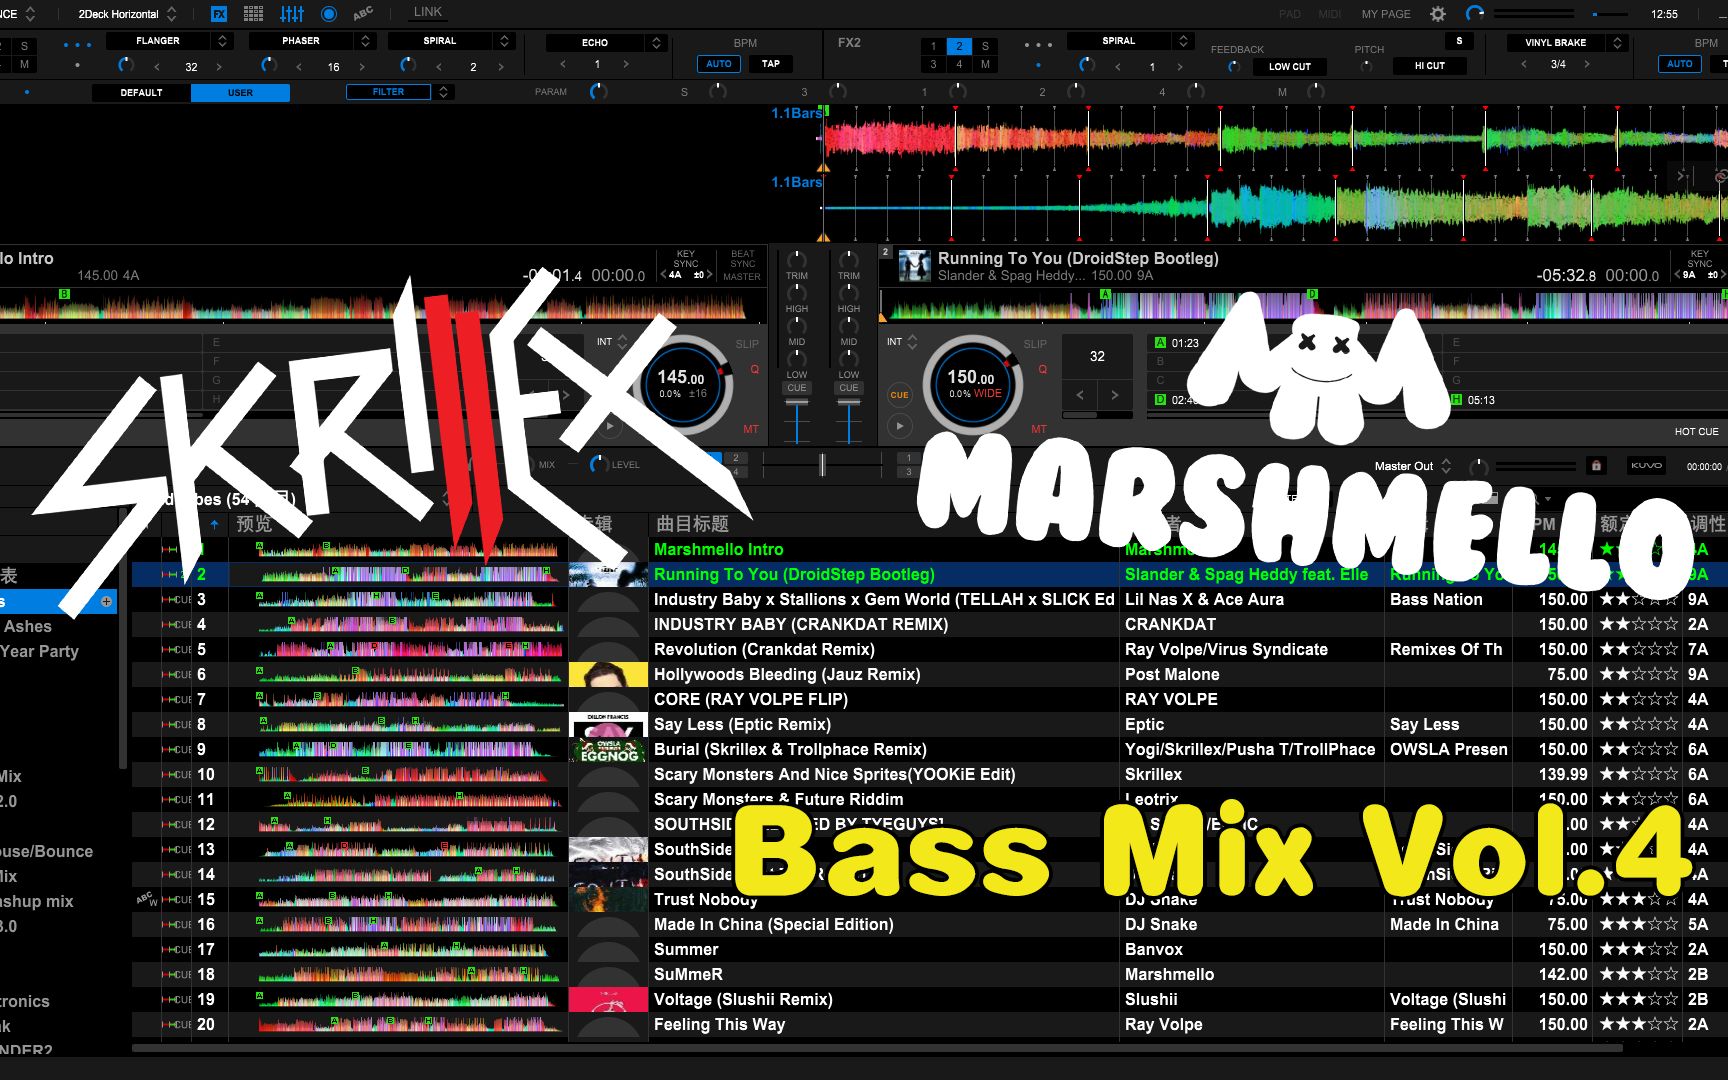Toggle FX1 BPM AUTO mode

[719, 64]
